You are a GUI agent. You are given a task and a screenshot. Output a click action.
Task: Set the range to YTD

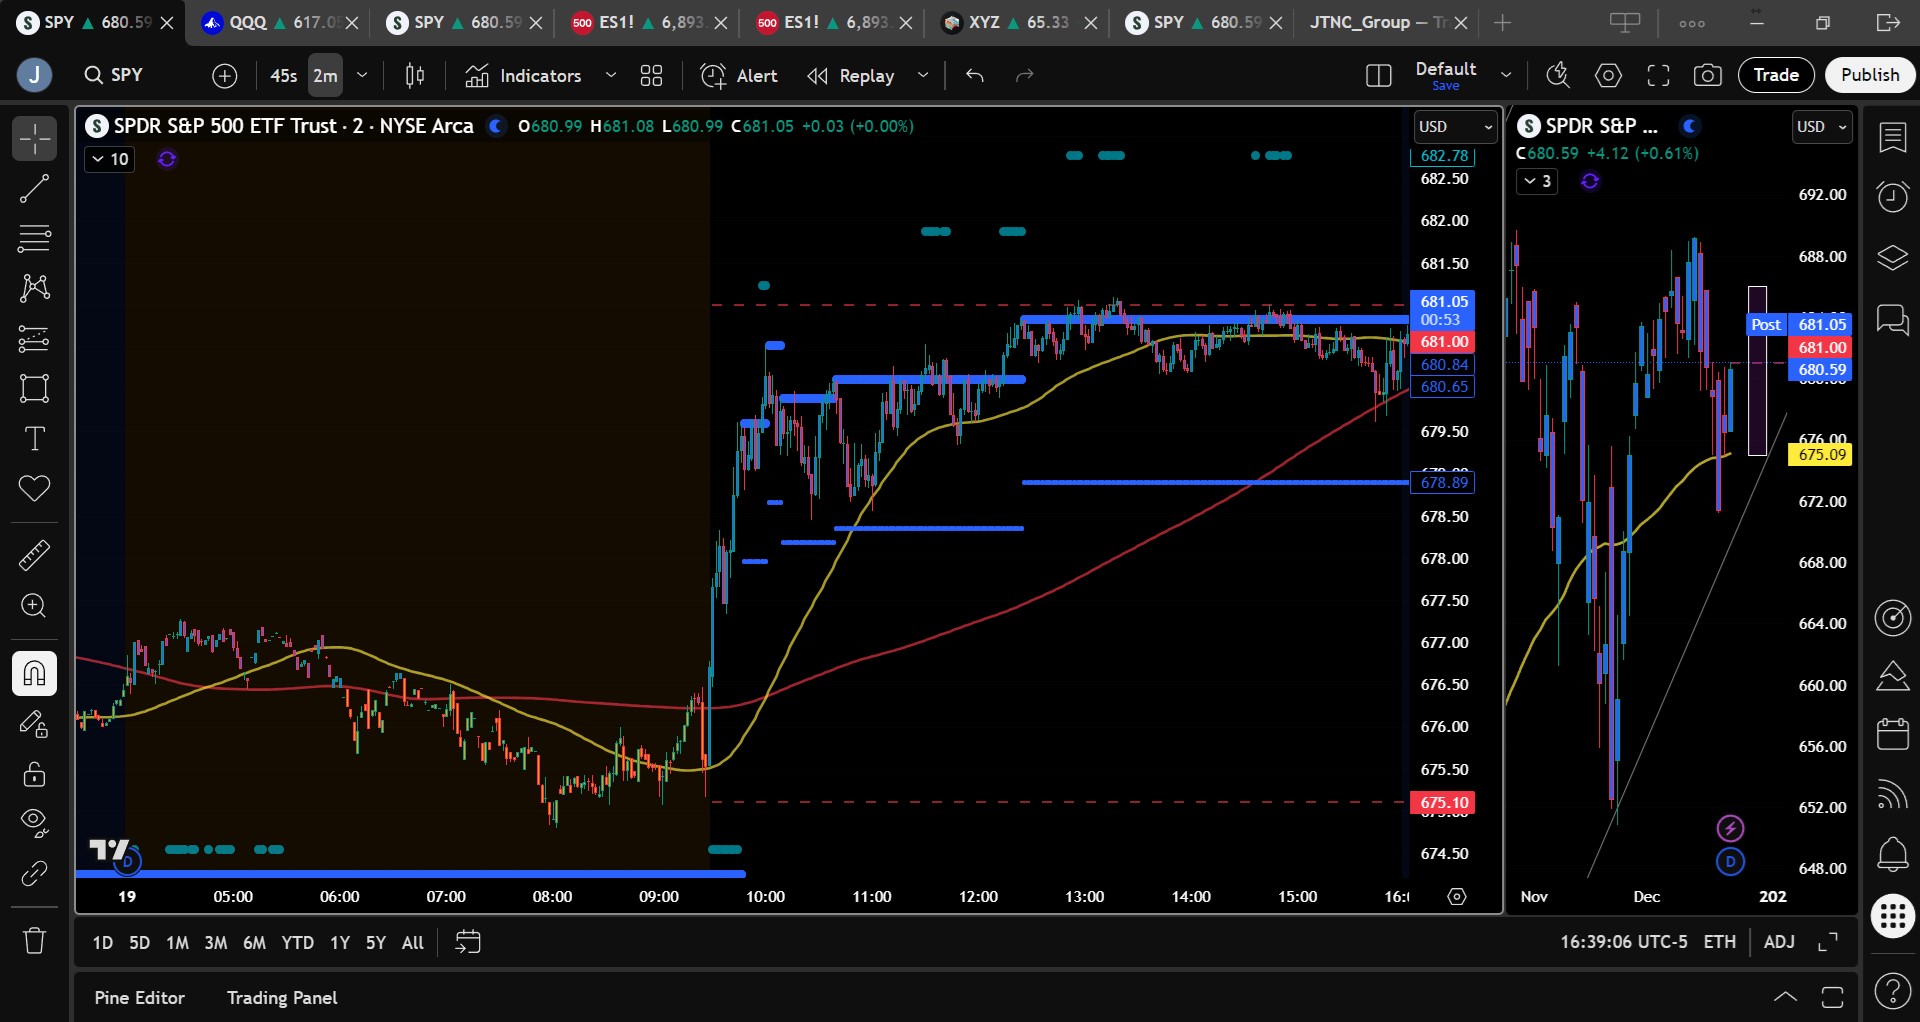click(297, 942)
